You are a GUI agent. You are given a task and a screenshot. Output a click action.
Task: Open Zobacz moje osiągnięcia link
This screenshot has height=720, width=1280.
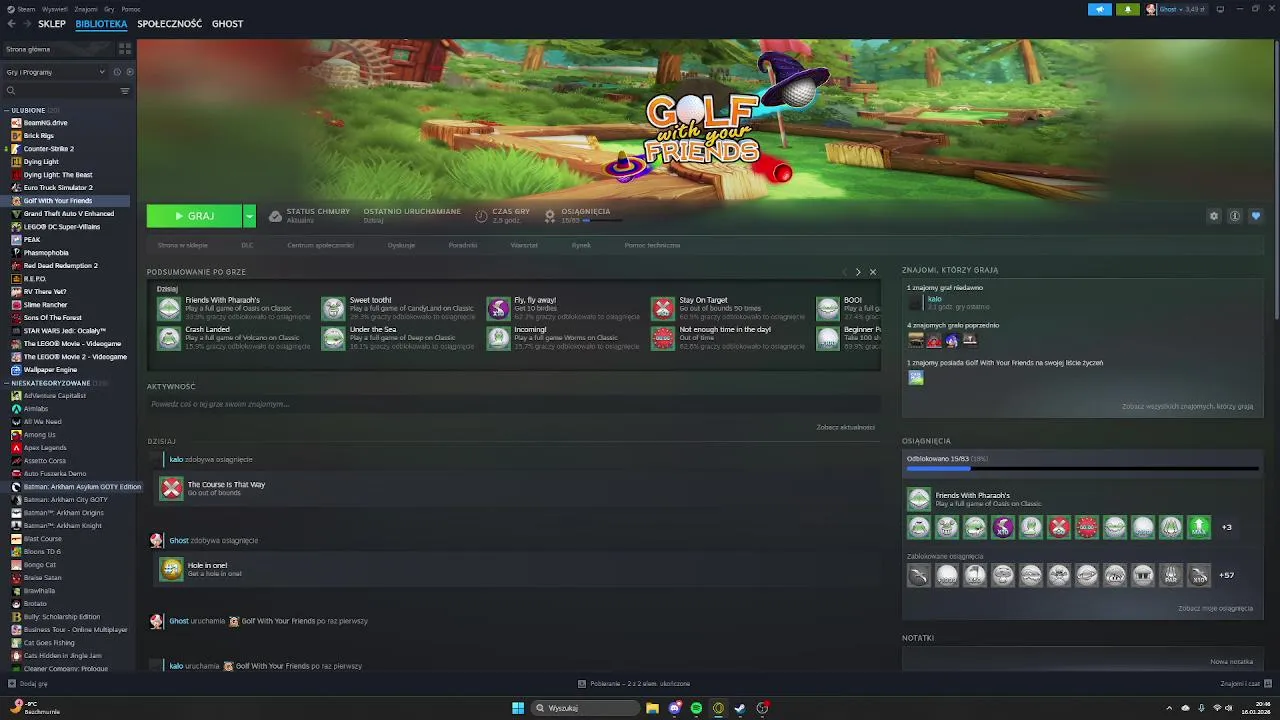[x=1215, y=608]
